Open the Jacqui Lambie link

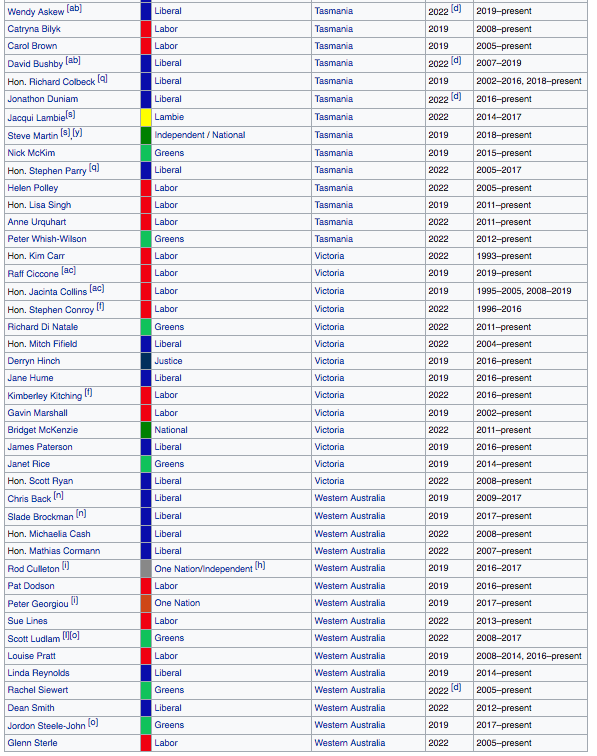[36, 118]
